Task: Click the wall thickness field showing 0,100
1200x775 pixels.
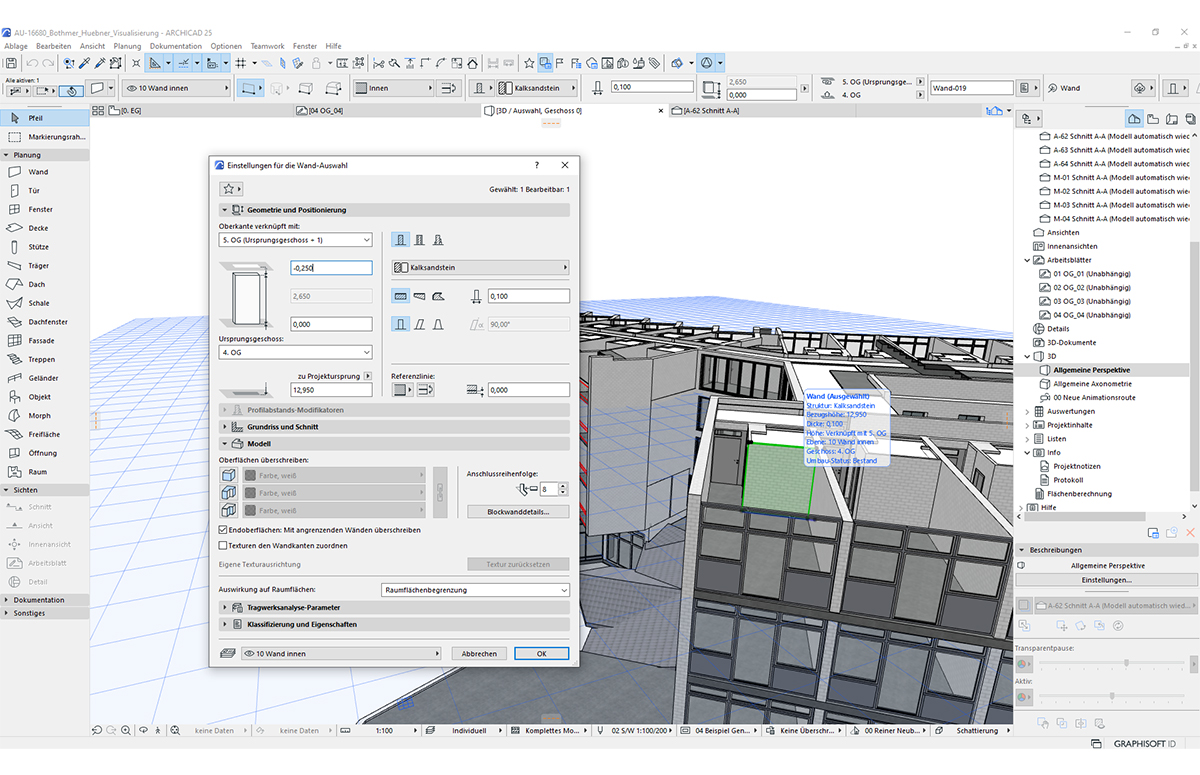Action: point(528,296)
